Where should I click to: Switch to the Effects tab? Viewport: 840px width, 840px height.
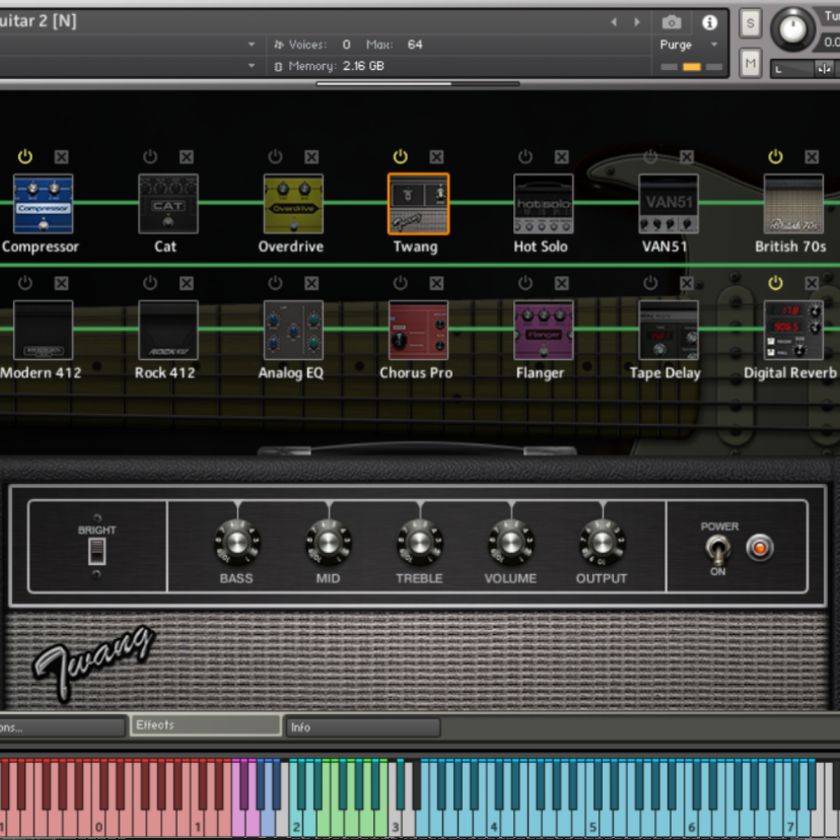click(x=206, y=725)
